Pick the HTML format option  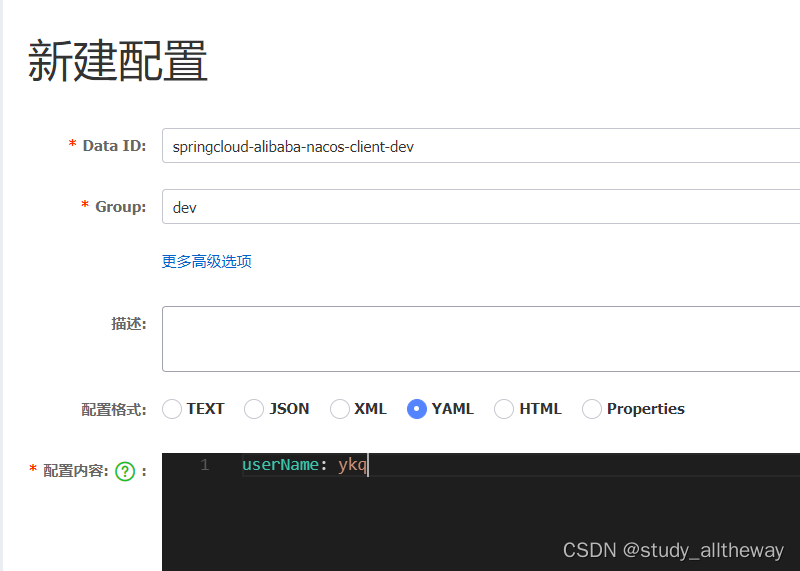pos(504,409)
